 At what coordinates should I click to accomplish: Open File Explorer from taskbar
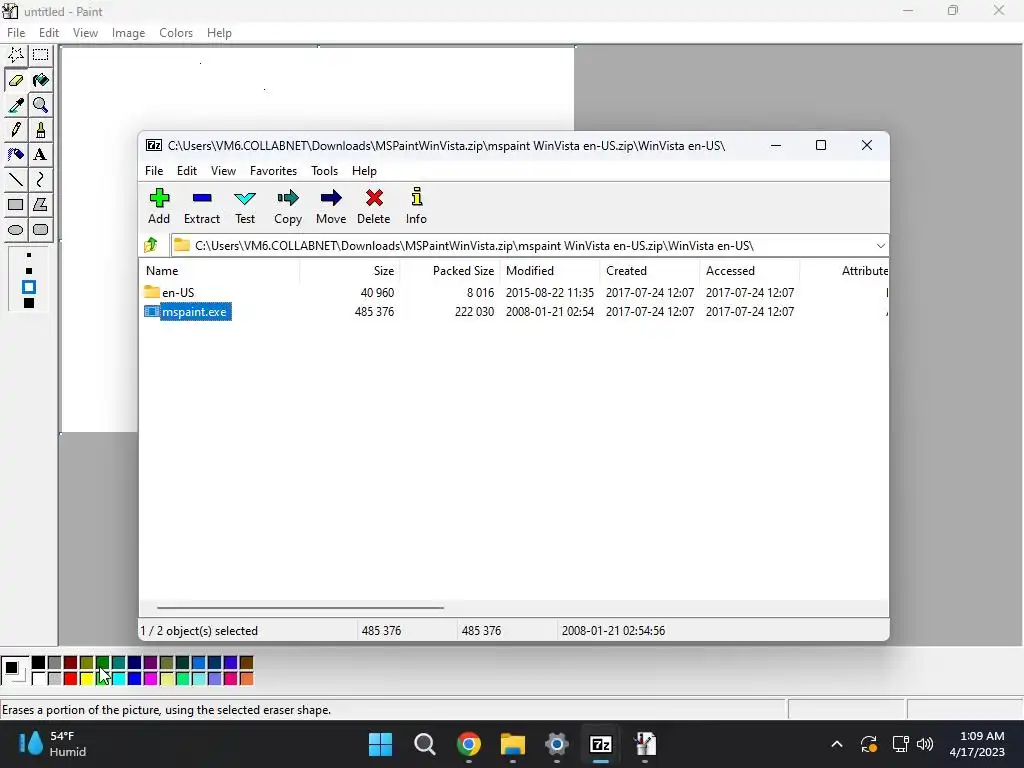[513, 744]
